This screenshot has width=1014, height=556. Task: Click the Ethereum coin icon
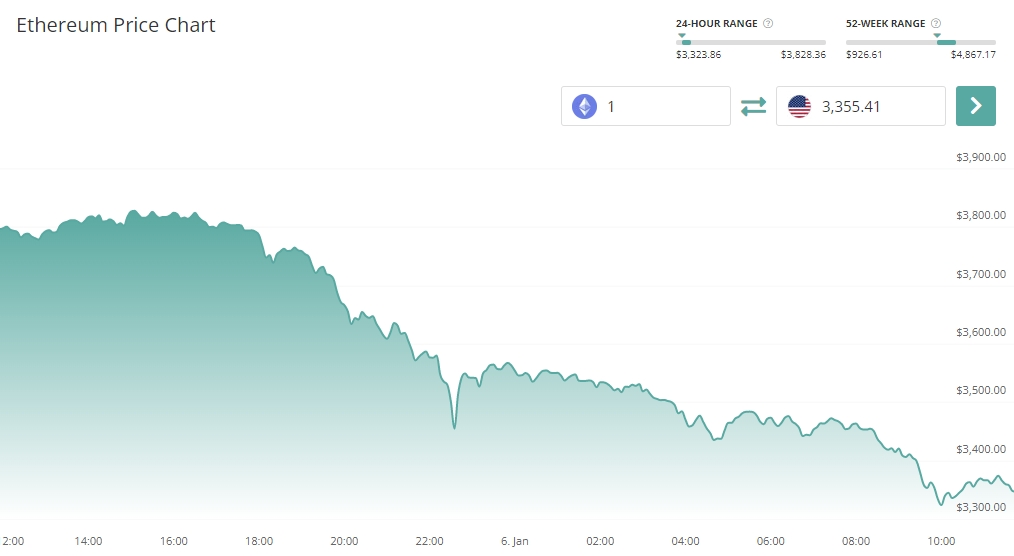pyautogui.click(x=584, y=106)
